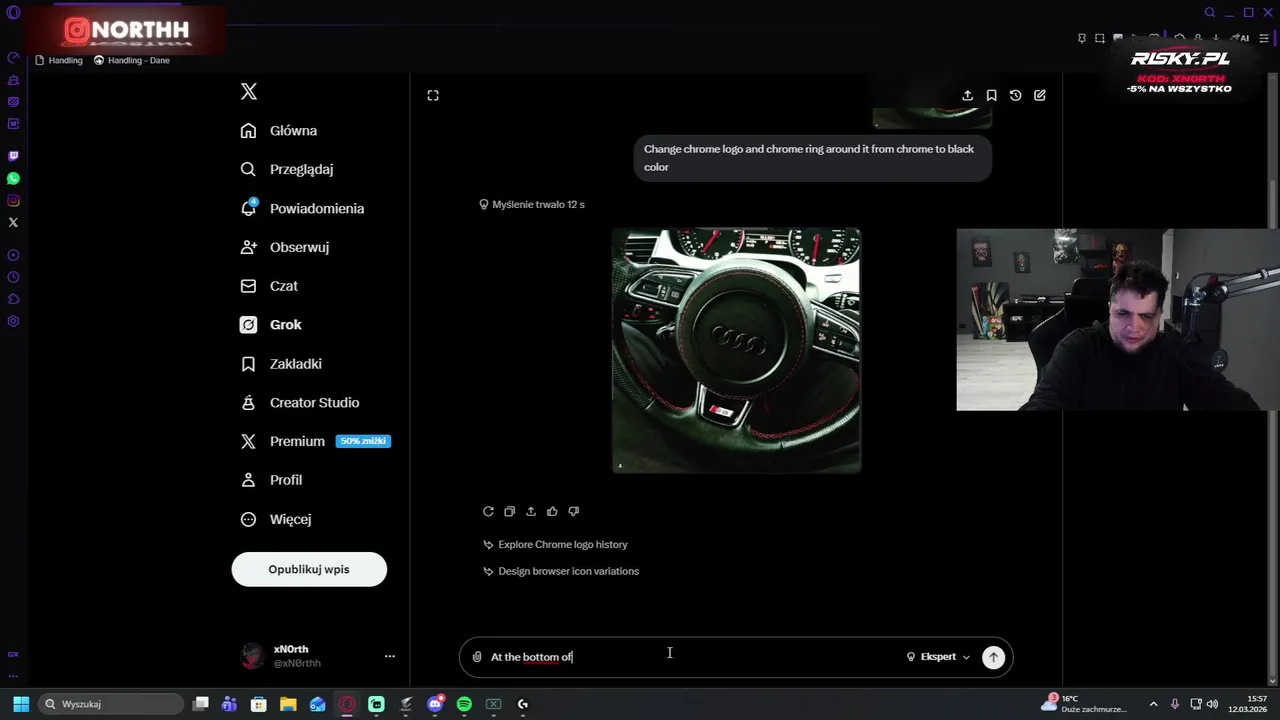Open Task View on taskbar
This screenshot has width=1280, height=720.
coord(200,704)
